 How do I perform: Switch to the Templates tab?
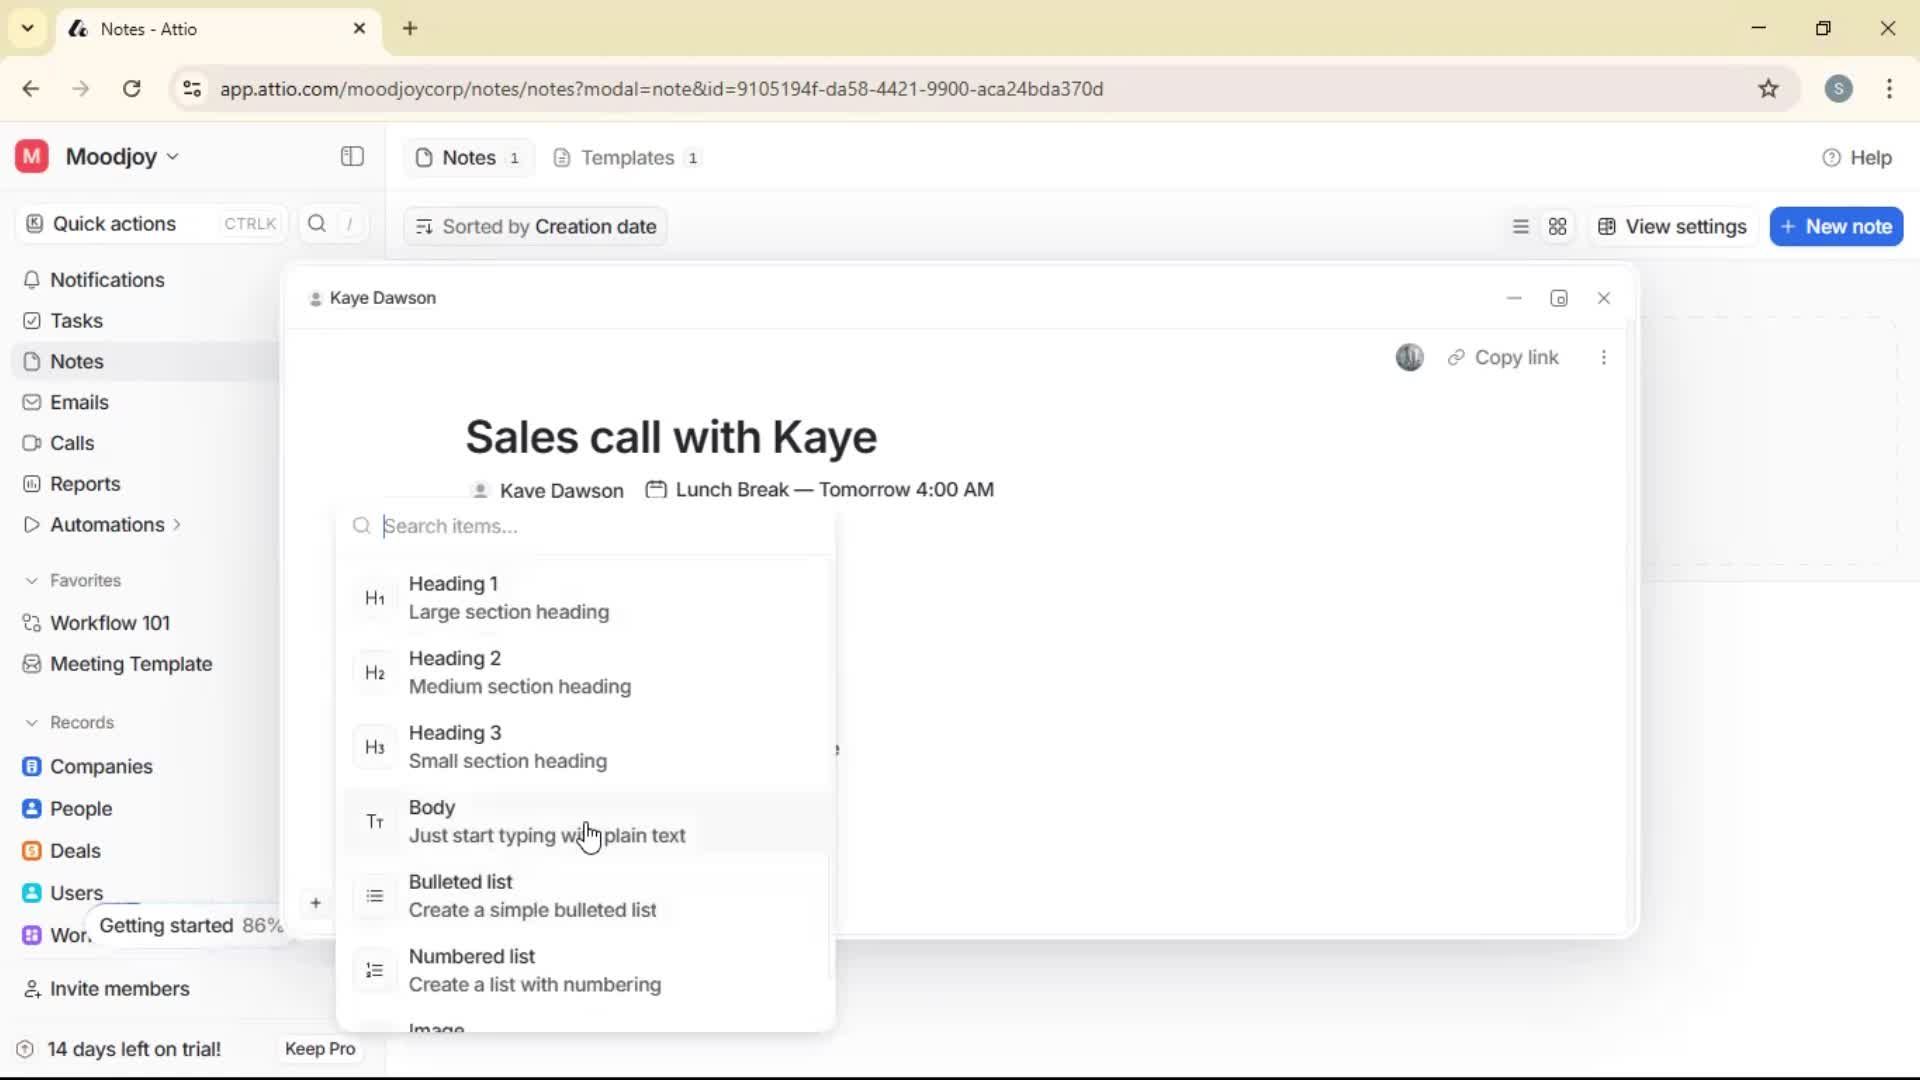[625, 157]
